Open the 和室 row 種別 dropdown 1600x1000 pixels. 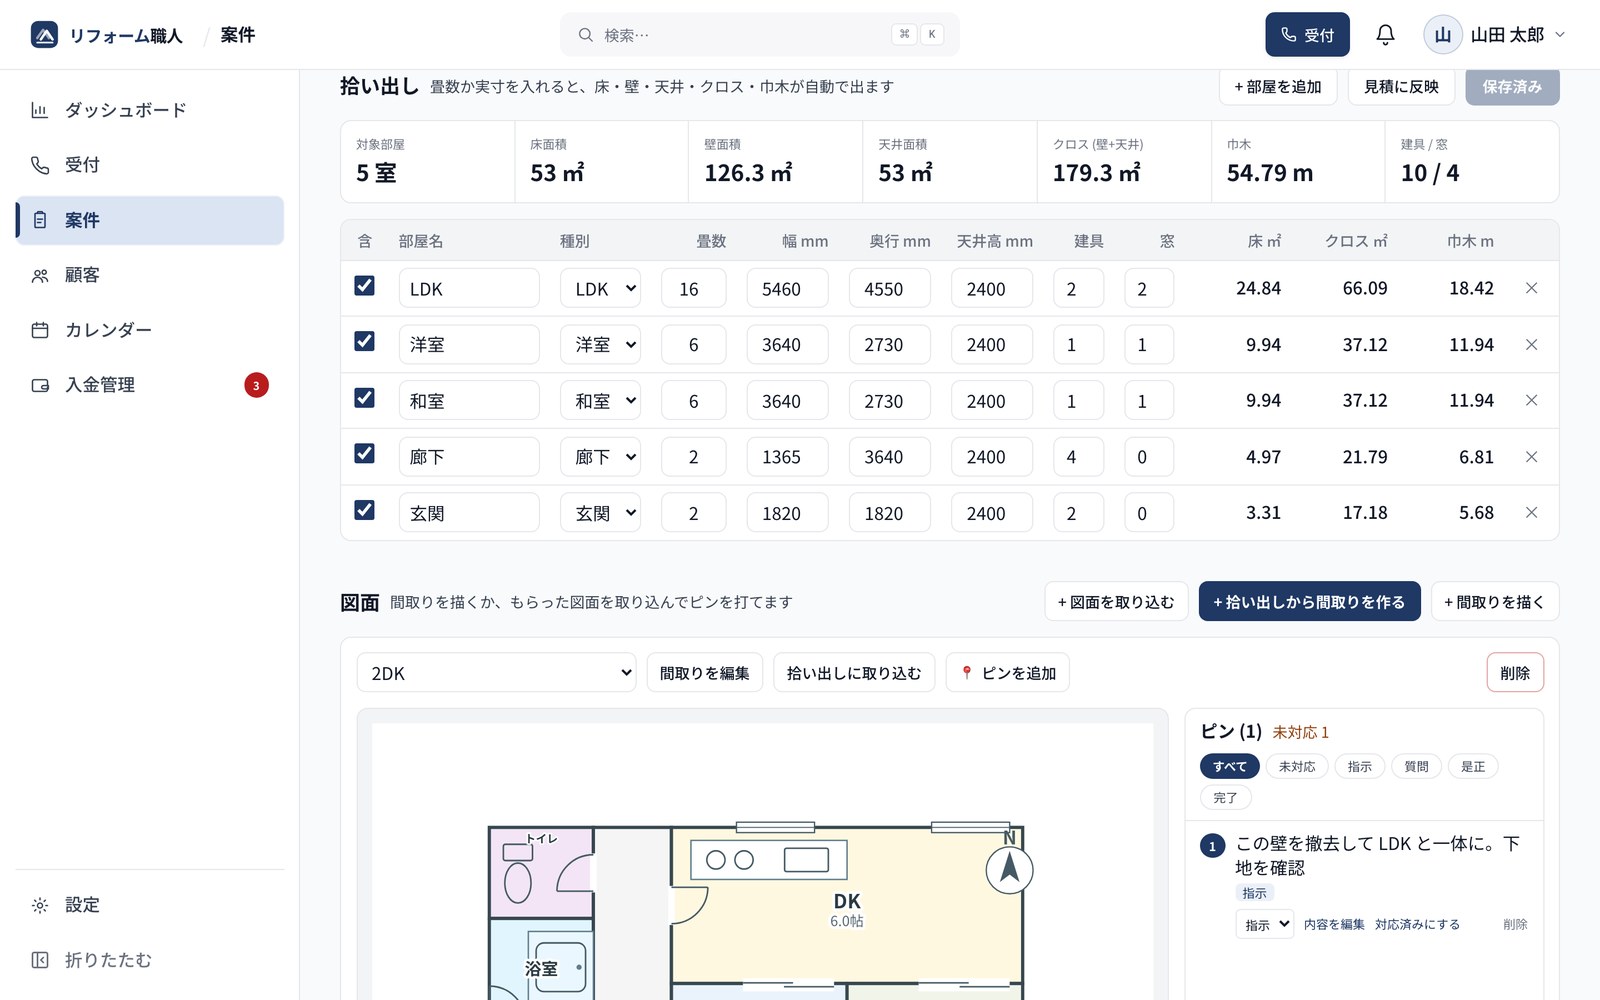[600, 400]
